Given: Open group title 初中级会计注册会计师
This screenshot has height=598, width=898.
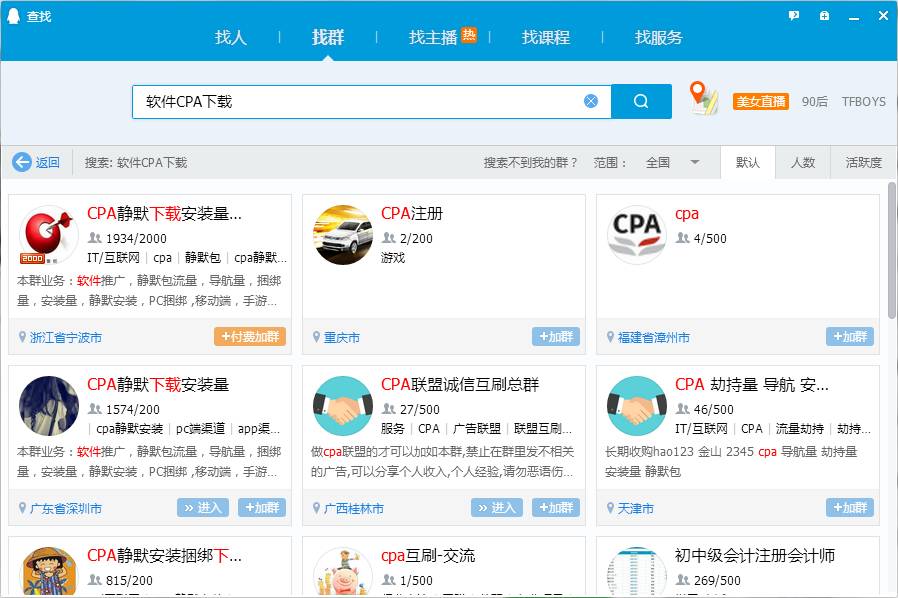Looking at the screenshot, I should point(755,555).
